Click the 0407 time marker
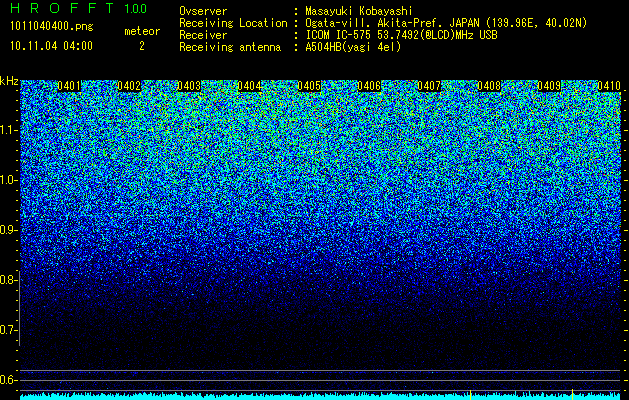The image size is (629, 400). [429, 86]
